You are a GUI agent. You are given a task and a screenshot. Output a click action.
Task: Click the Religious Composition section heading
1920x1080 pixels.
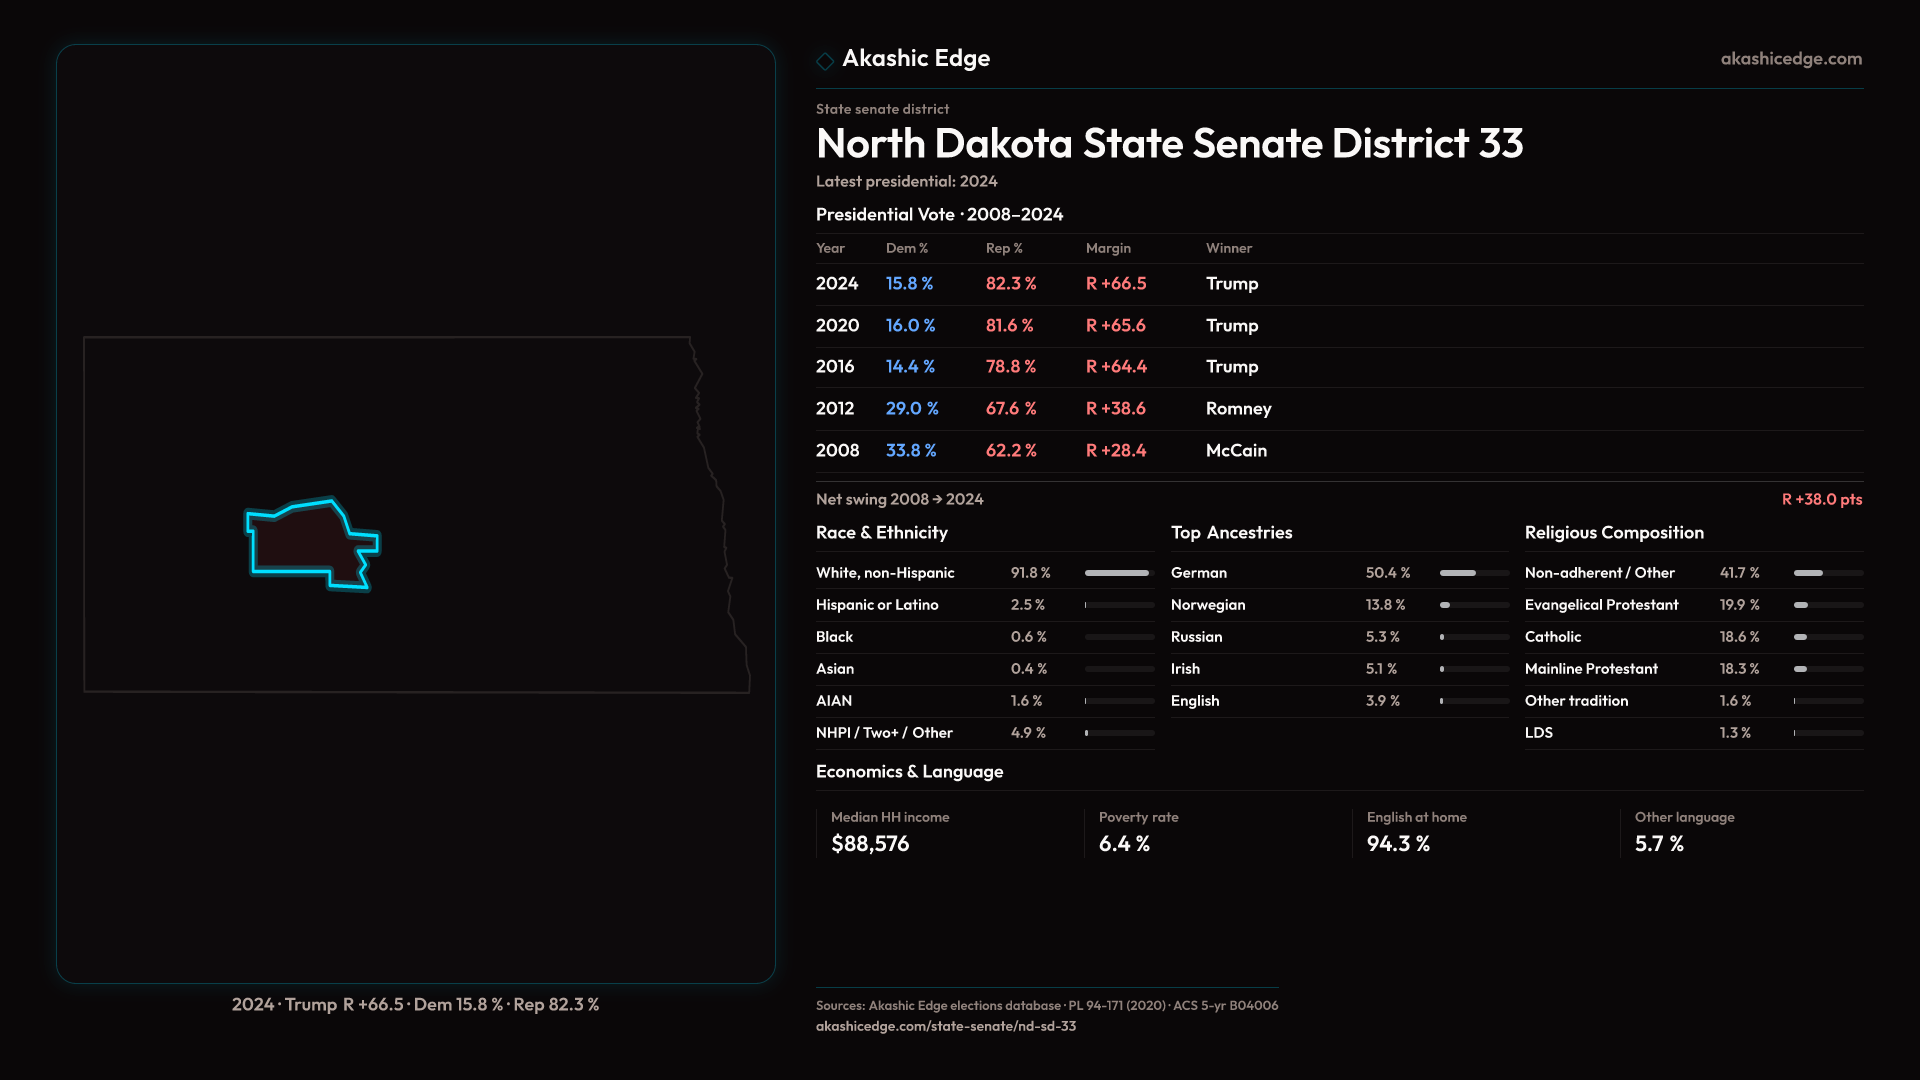(1613, 533)
